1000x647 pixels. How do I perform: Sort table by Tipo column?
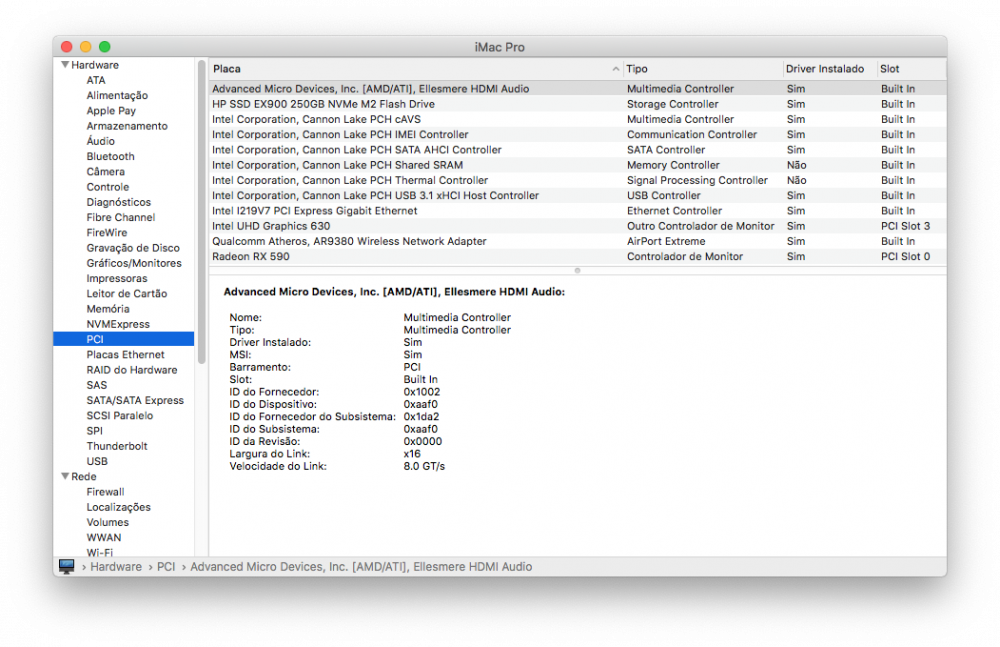pos(703,69)
